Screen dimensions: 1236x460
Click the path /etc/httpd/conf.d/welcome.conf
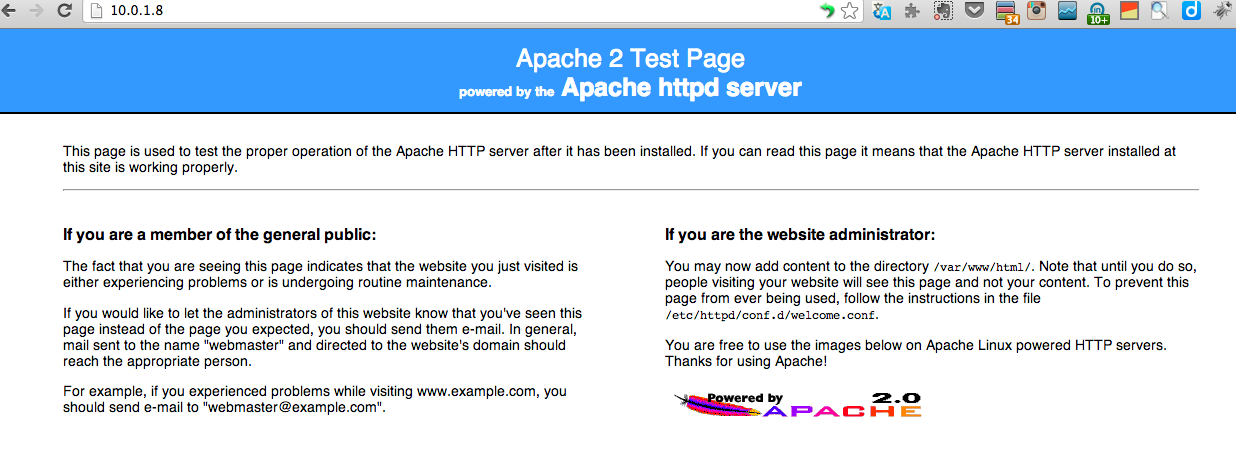tap(772, 314)
